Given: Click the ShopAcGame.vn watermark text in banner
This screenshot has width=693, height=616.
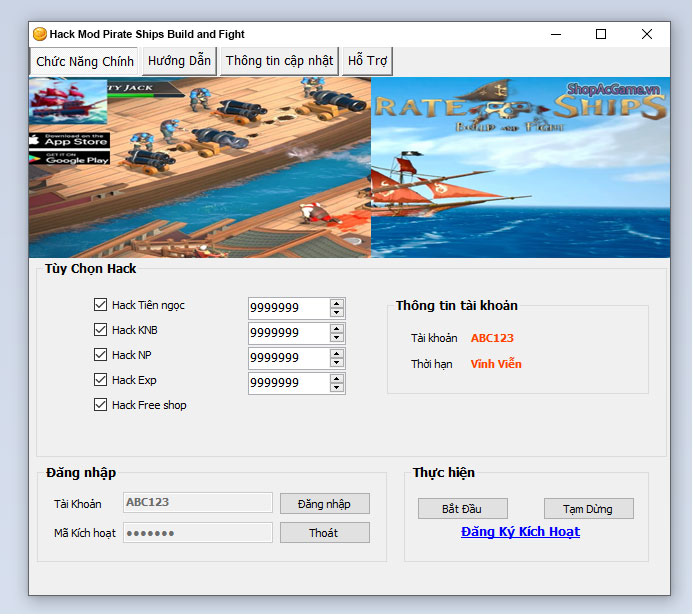Looking at the screenshot, I should coord(613,89).
